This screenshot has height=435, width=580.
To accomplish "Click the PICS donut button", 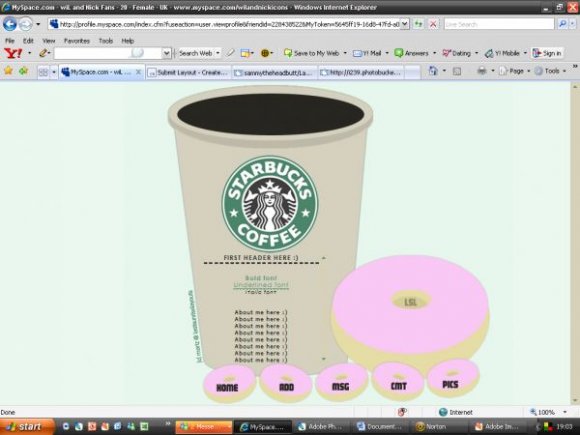I will 453,378.
